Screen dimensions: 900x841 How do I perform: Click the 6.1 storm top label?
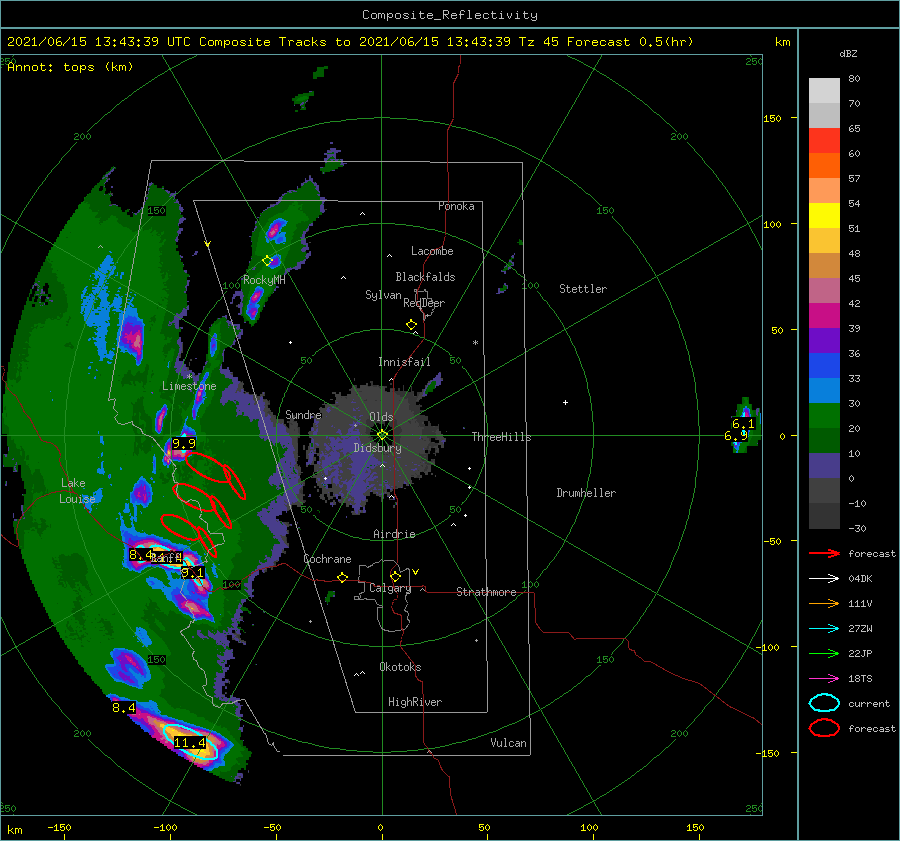[743, 424]
